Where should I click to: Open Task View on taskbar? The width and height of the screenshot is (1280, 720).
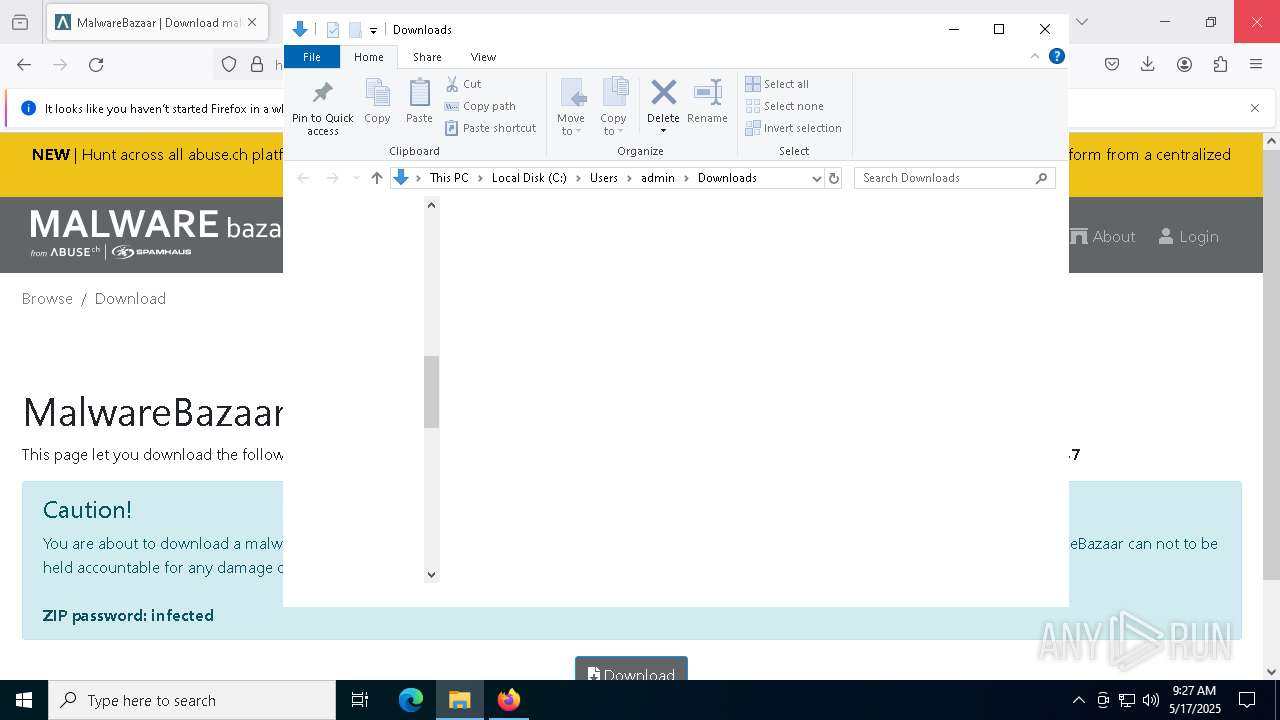(360, 700)
